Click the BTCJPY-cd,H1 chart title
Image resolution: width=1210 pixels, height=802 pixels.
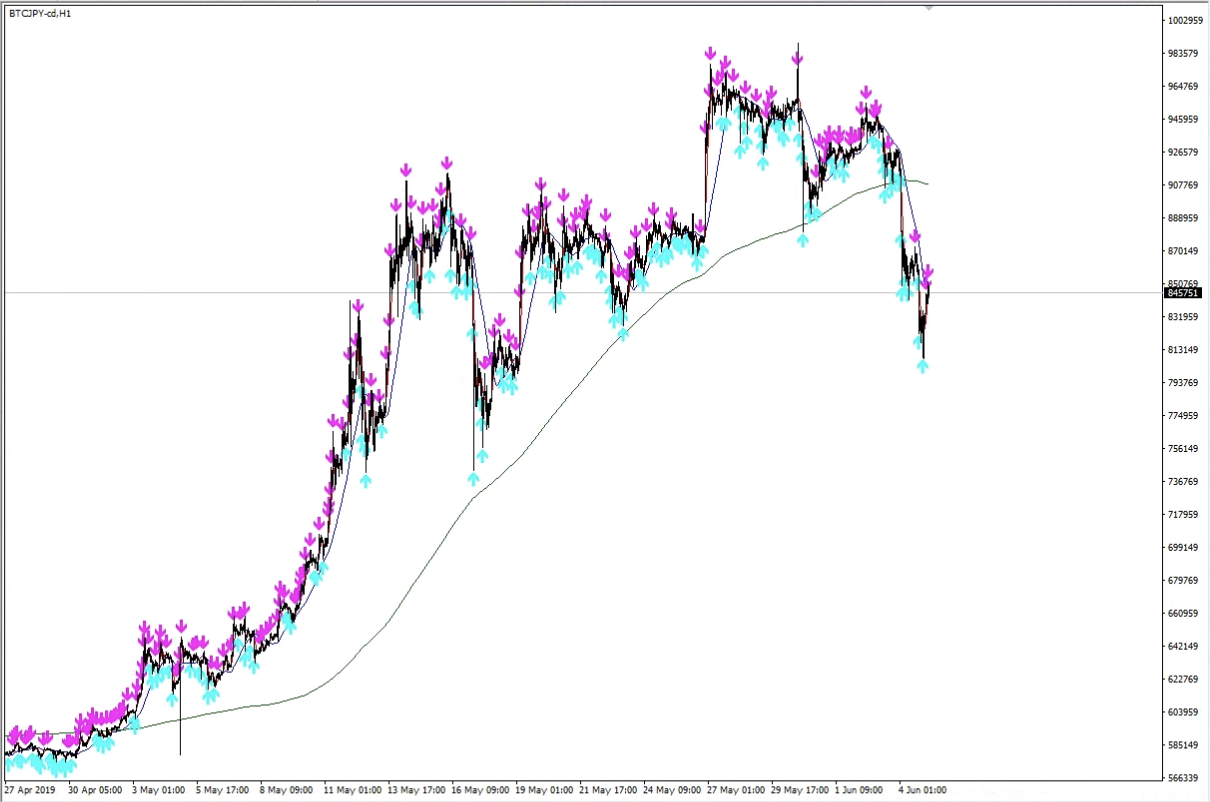tap(41, 14)
